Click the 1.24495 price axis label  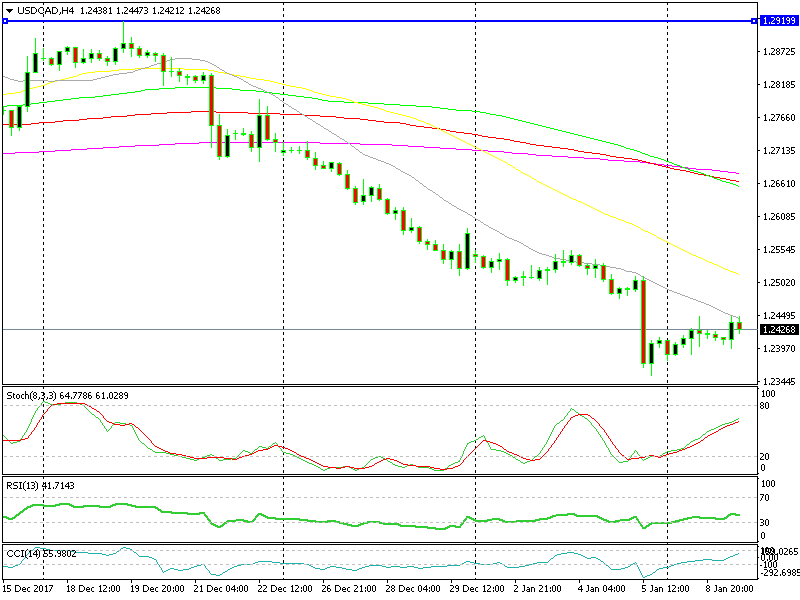tap(779, 315)
